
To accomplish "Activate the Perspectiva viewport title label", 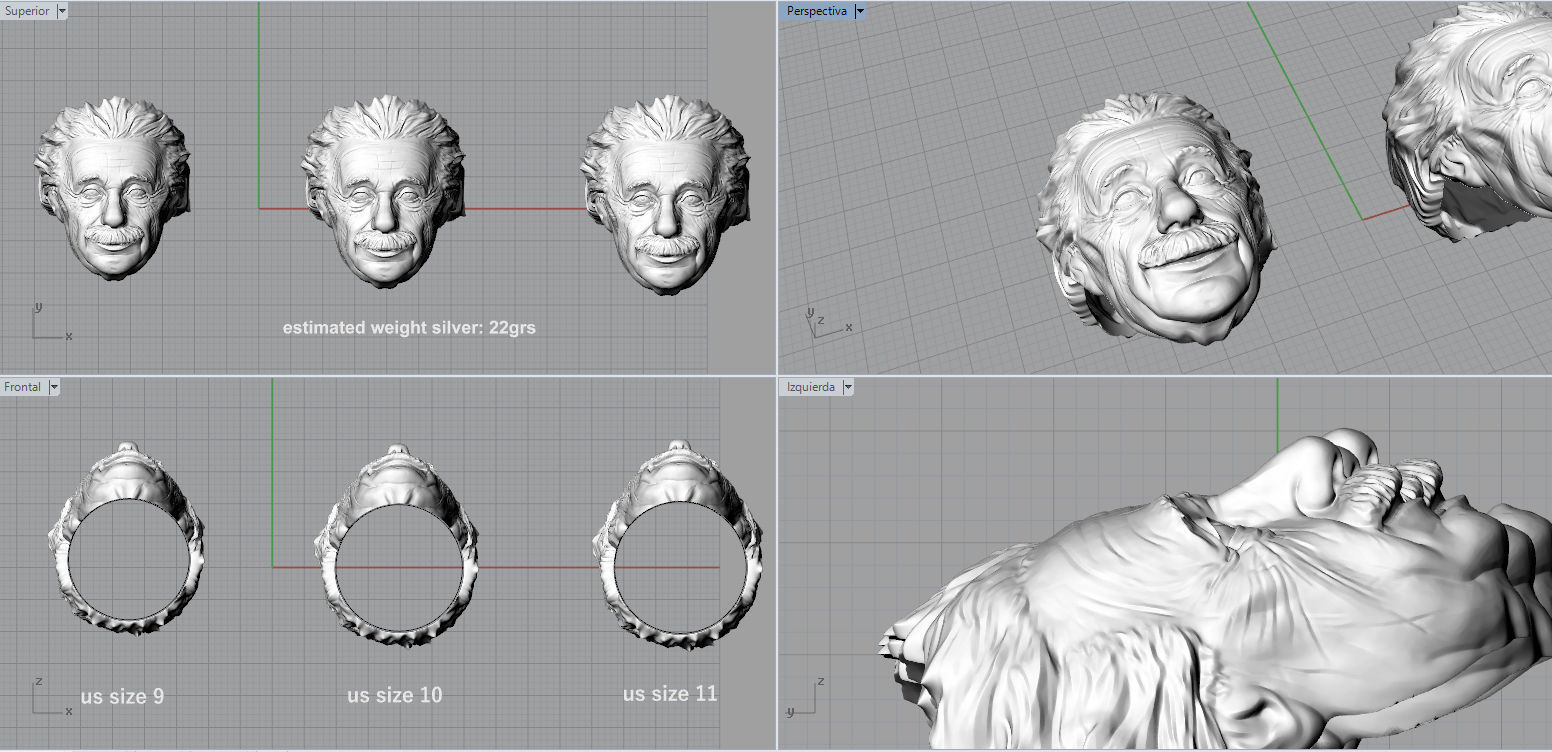I will (x=817, y=11).
